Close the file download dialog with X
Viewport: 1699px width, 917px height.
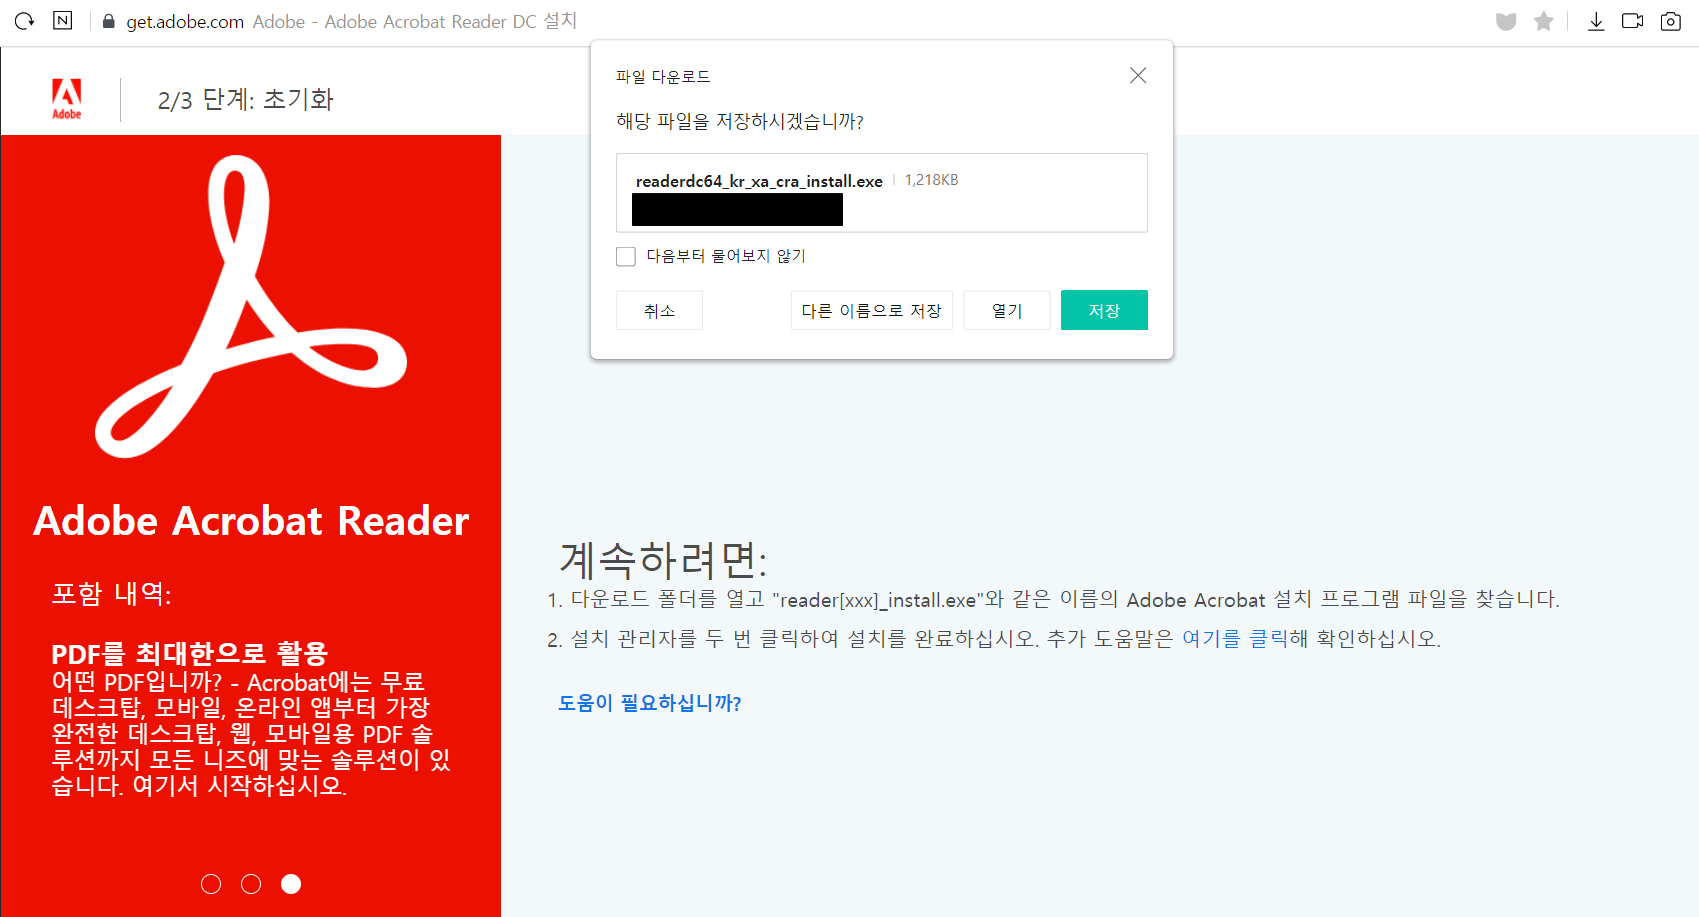click(1138, 75)
